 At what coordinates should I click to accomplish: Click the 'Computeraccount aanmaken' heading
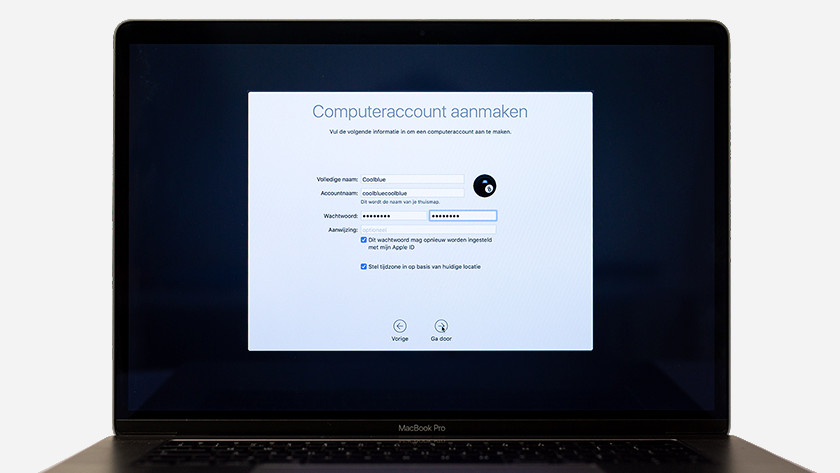tap(420, 112)
